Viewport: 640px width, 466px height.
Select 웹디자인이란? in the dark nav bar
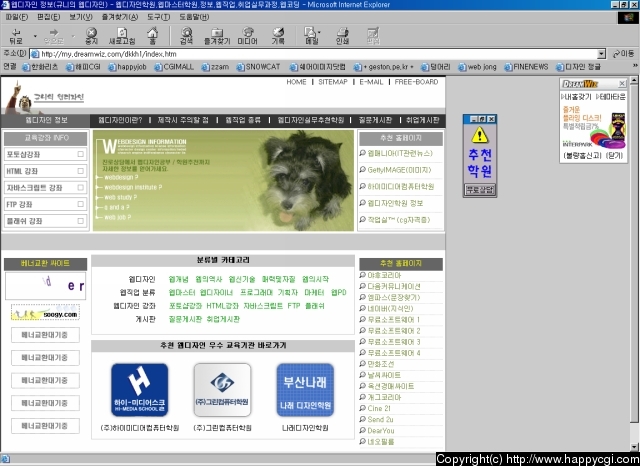[x=120, y=120]
